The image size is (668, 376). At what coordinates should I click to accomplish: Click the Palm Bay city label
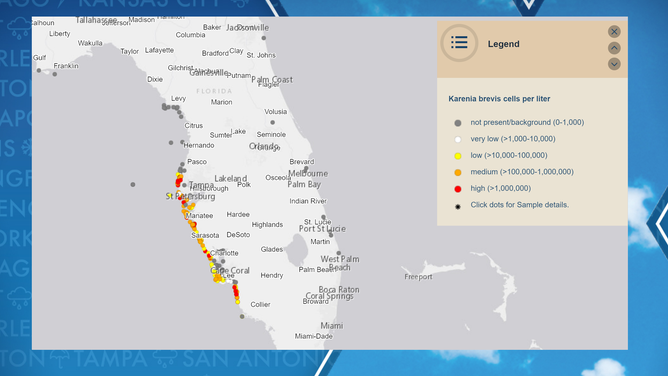pos(304,184)
